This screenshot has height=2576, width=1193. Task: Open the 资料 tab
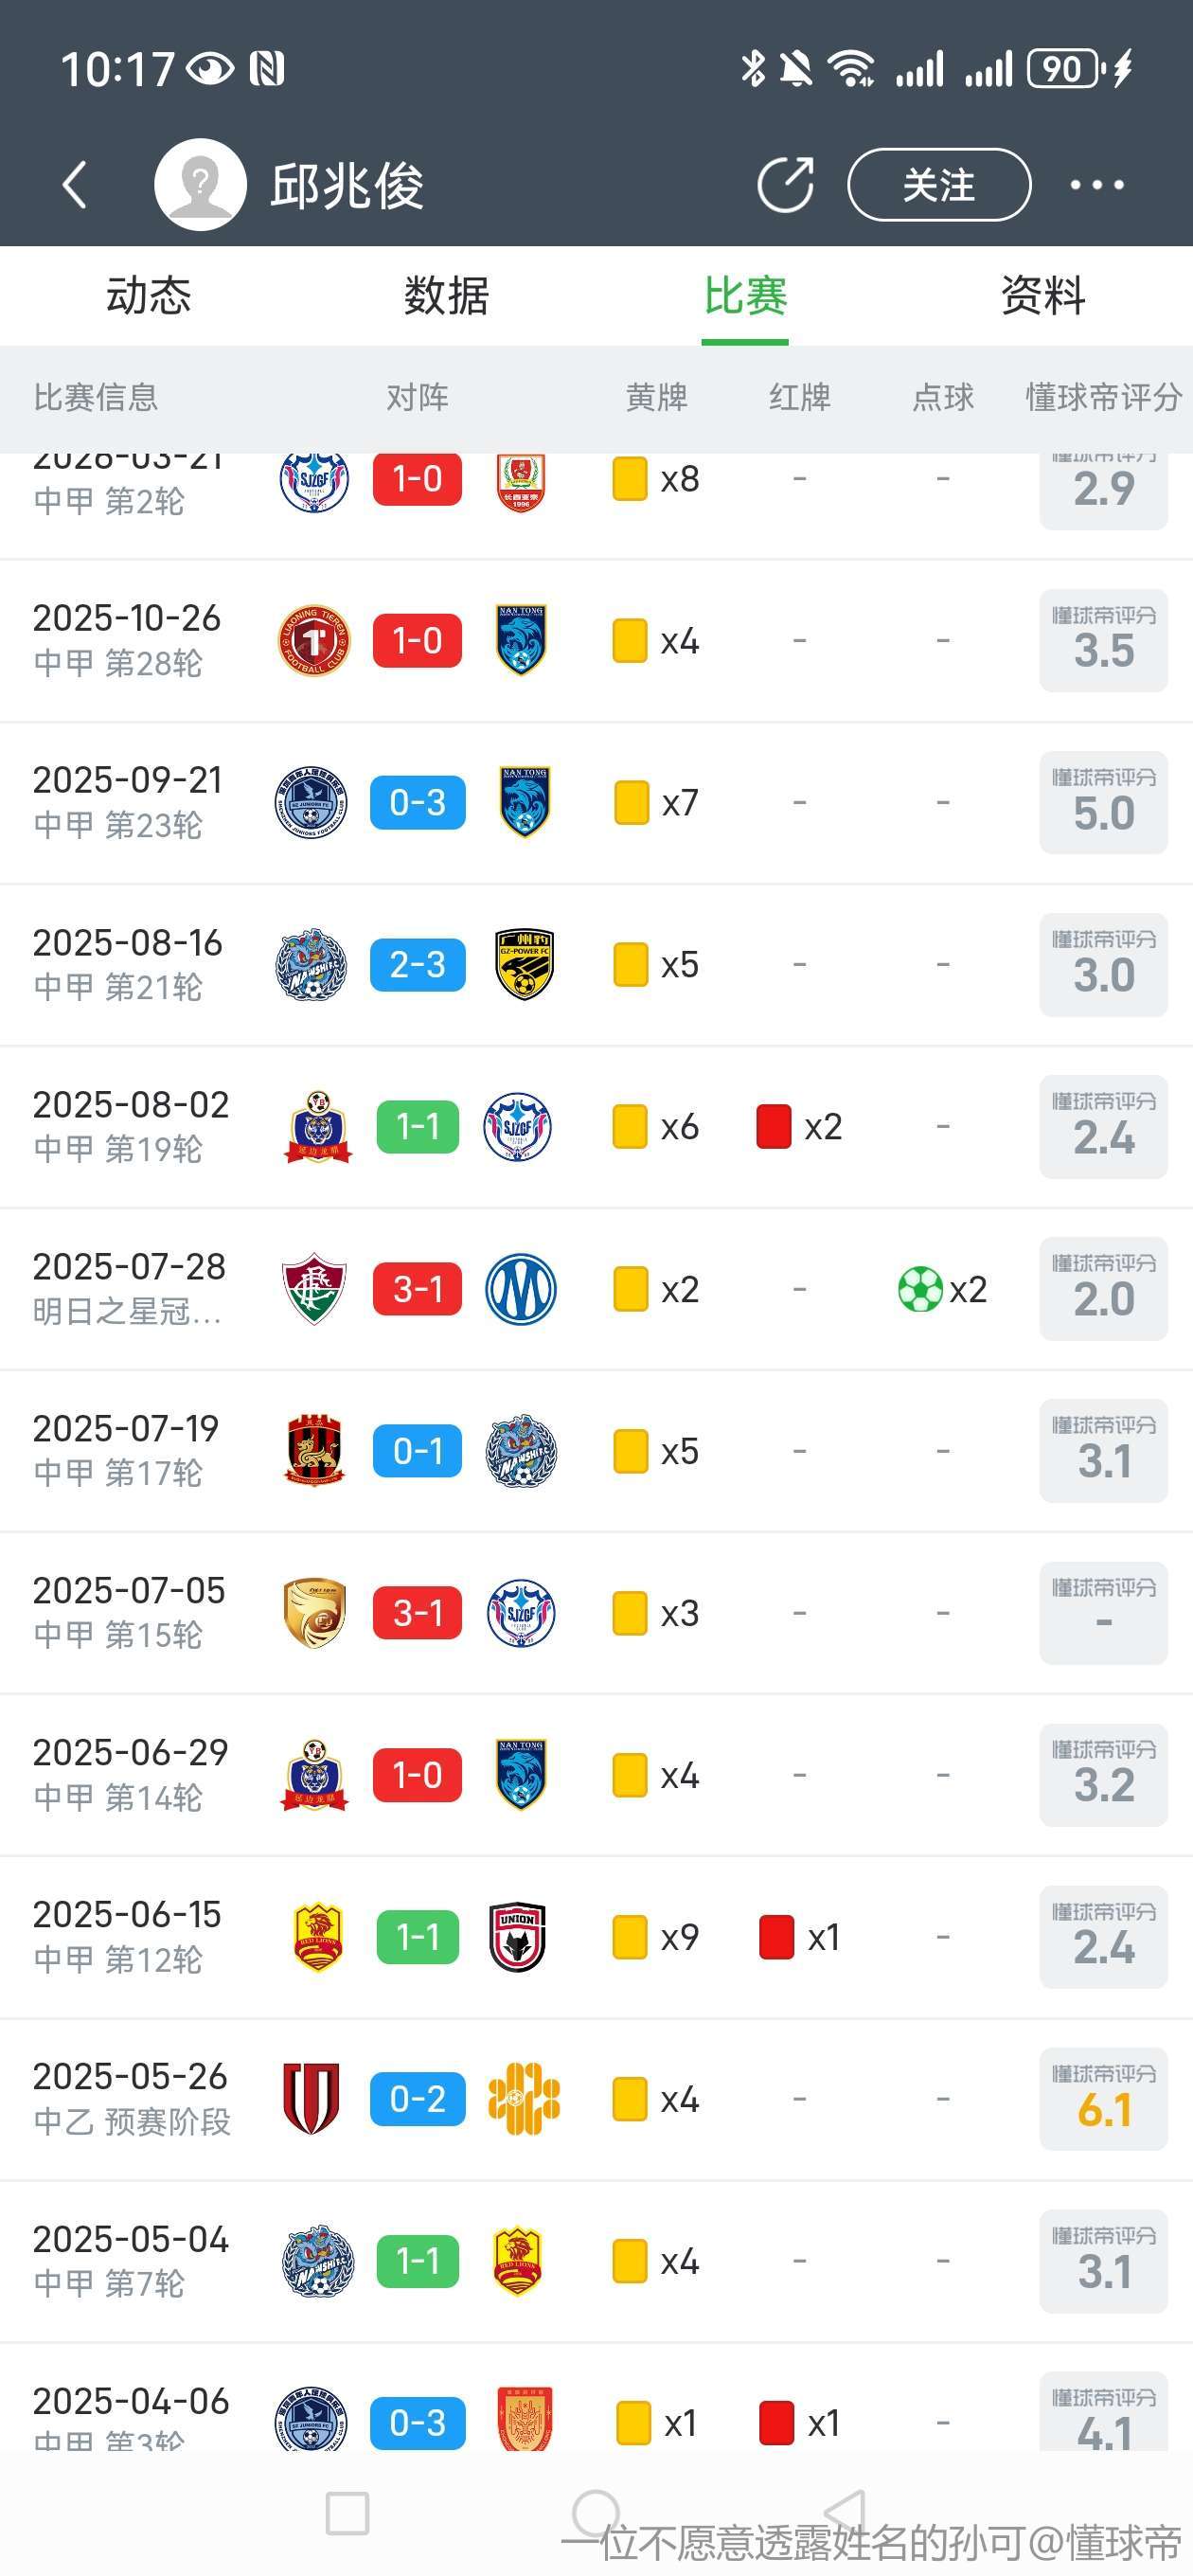coord(1043,296)
